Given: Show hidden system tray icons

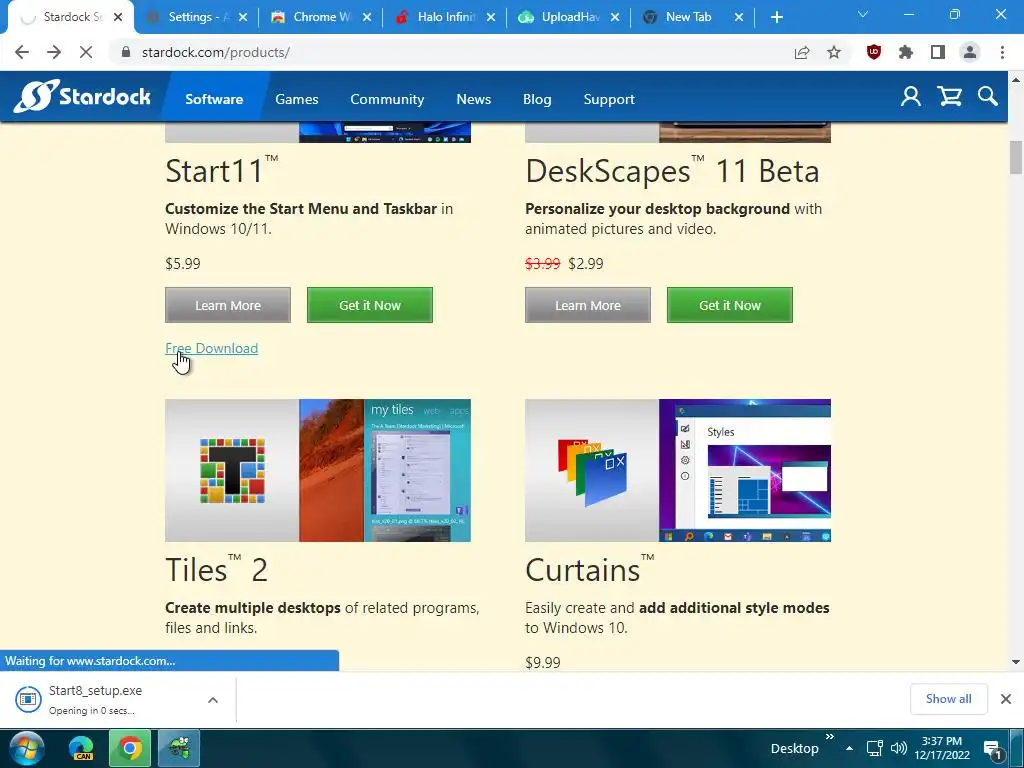Looking at the screenshot, I should point(850,748).
